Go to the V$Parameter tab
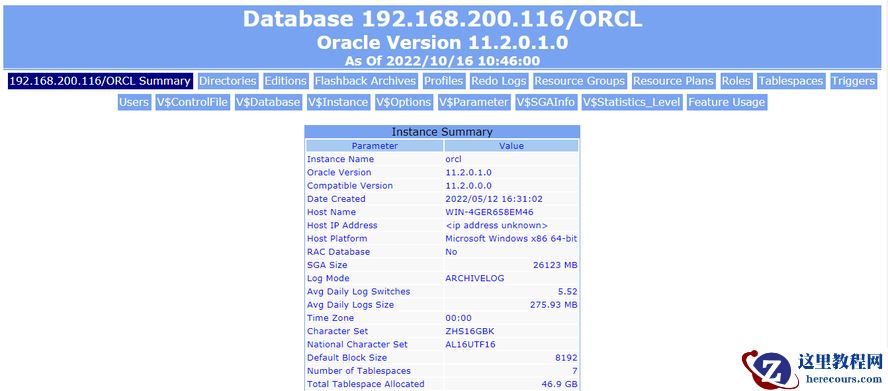The height and width of the screenshot is (391, 888). pos(474,103)
